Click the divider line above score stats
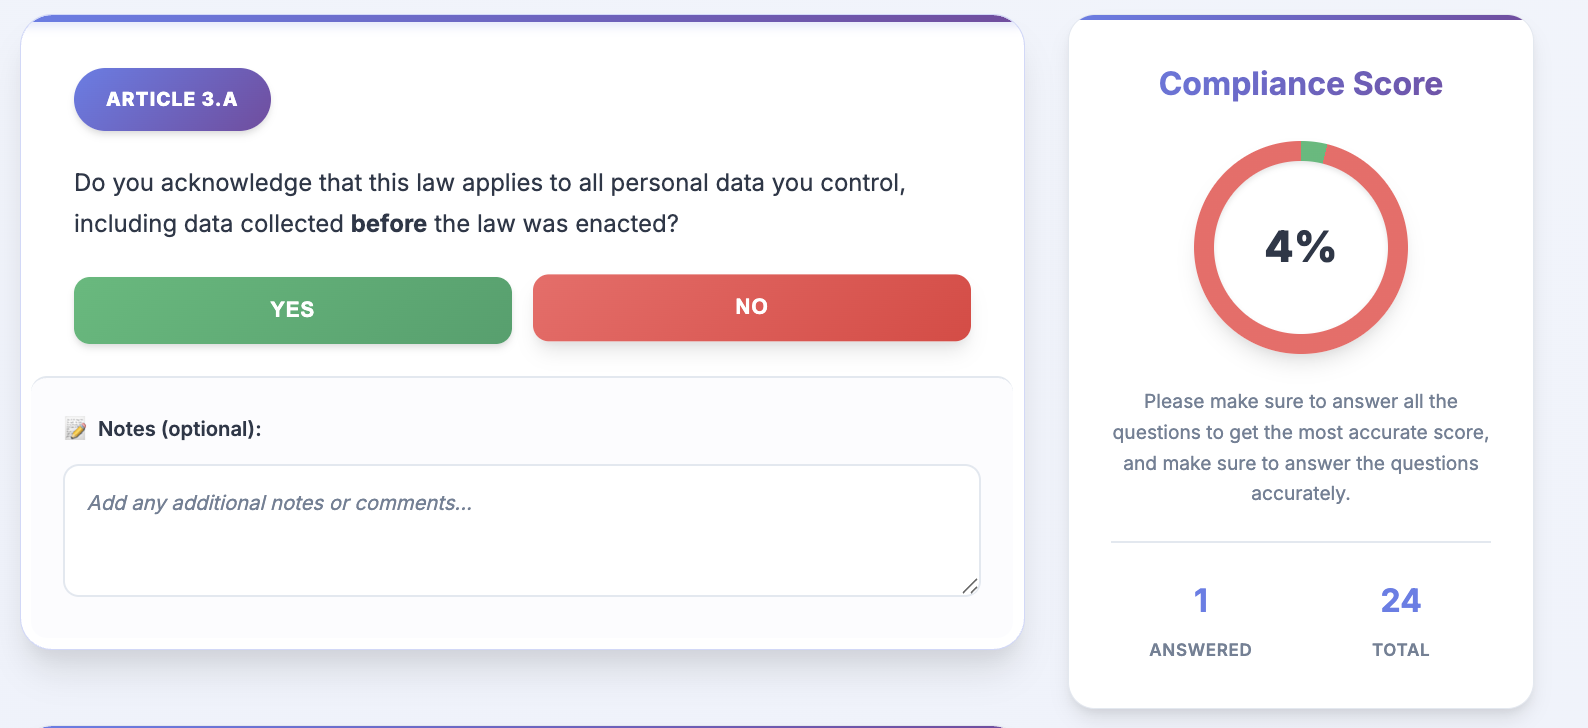This screenshot has height=728, width=1588. [x=1300, y=542]
